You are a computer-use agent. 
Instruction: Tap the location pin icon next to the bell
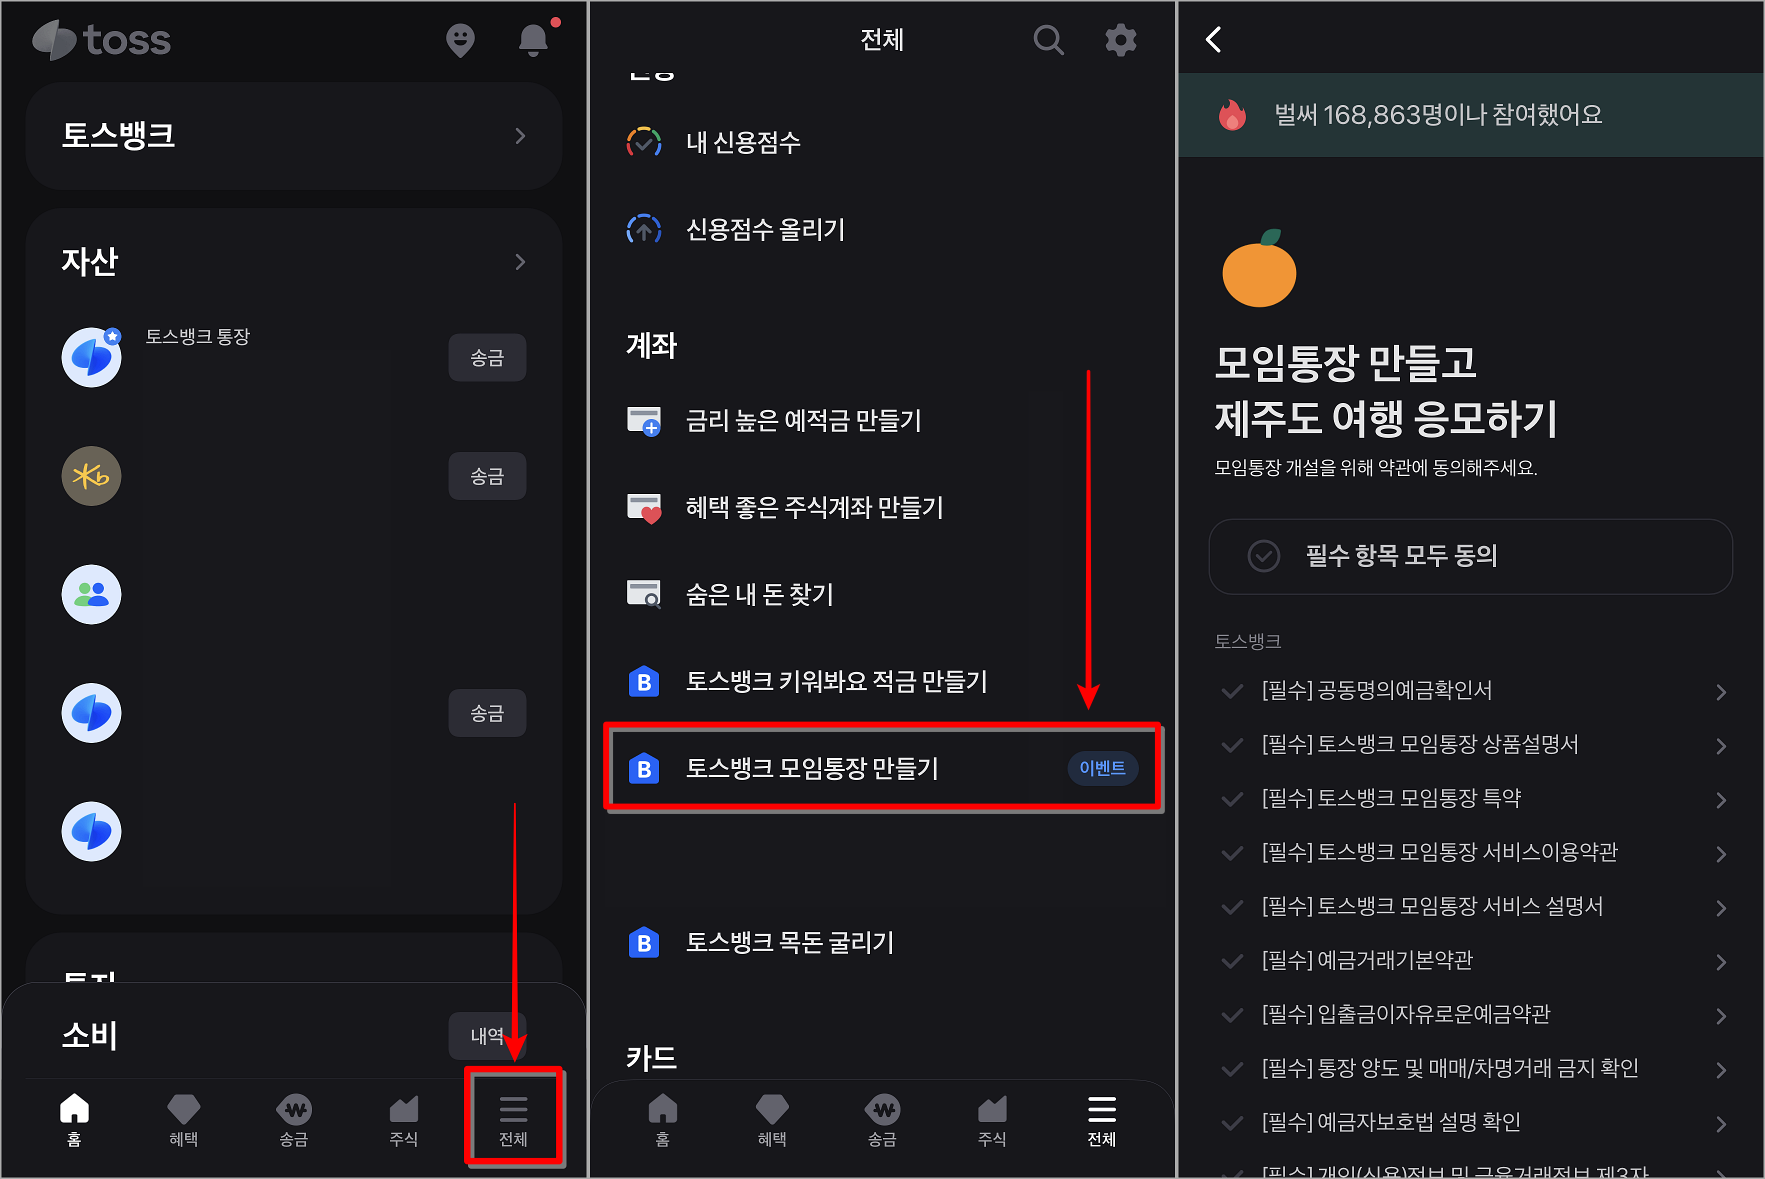(460, 40)
